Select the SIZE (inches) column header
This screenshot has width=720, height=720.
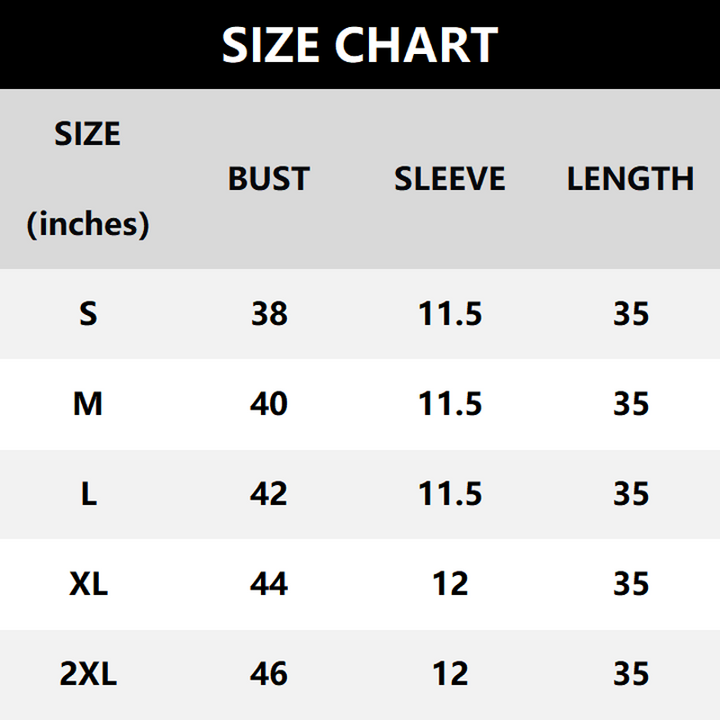coord(88,178)
